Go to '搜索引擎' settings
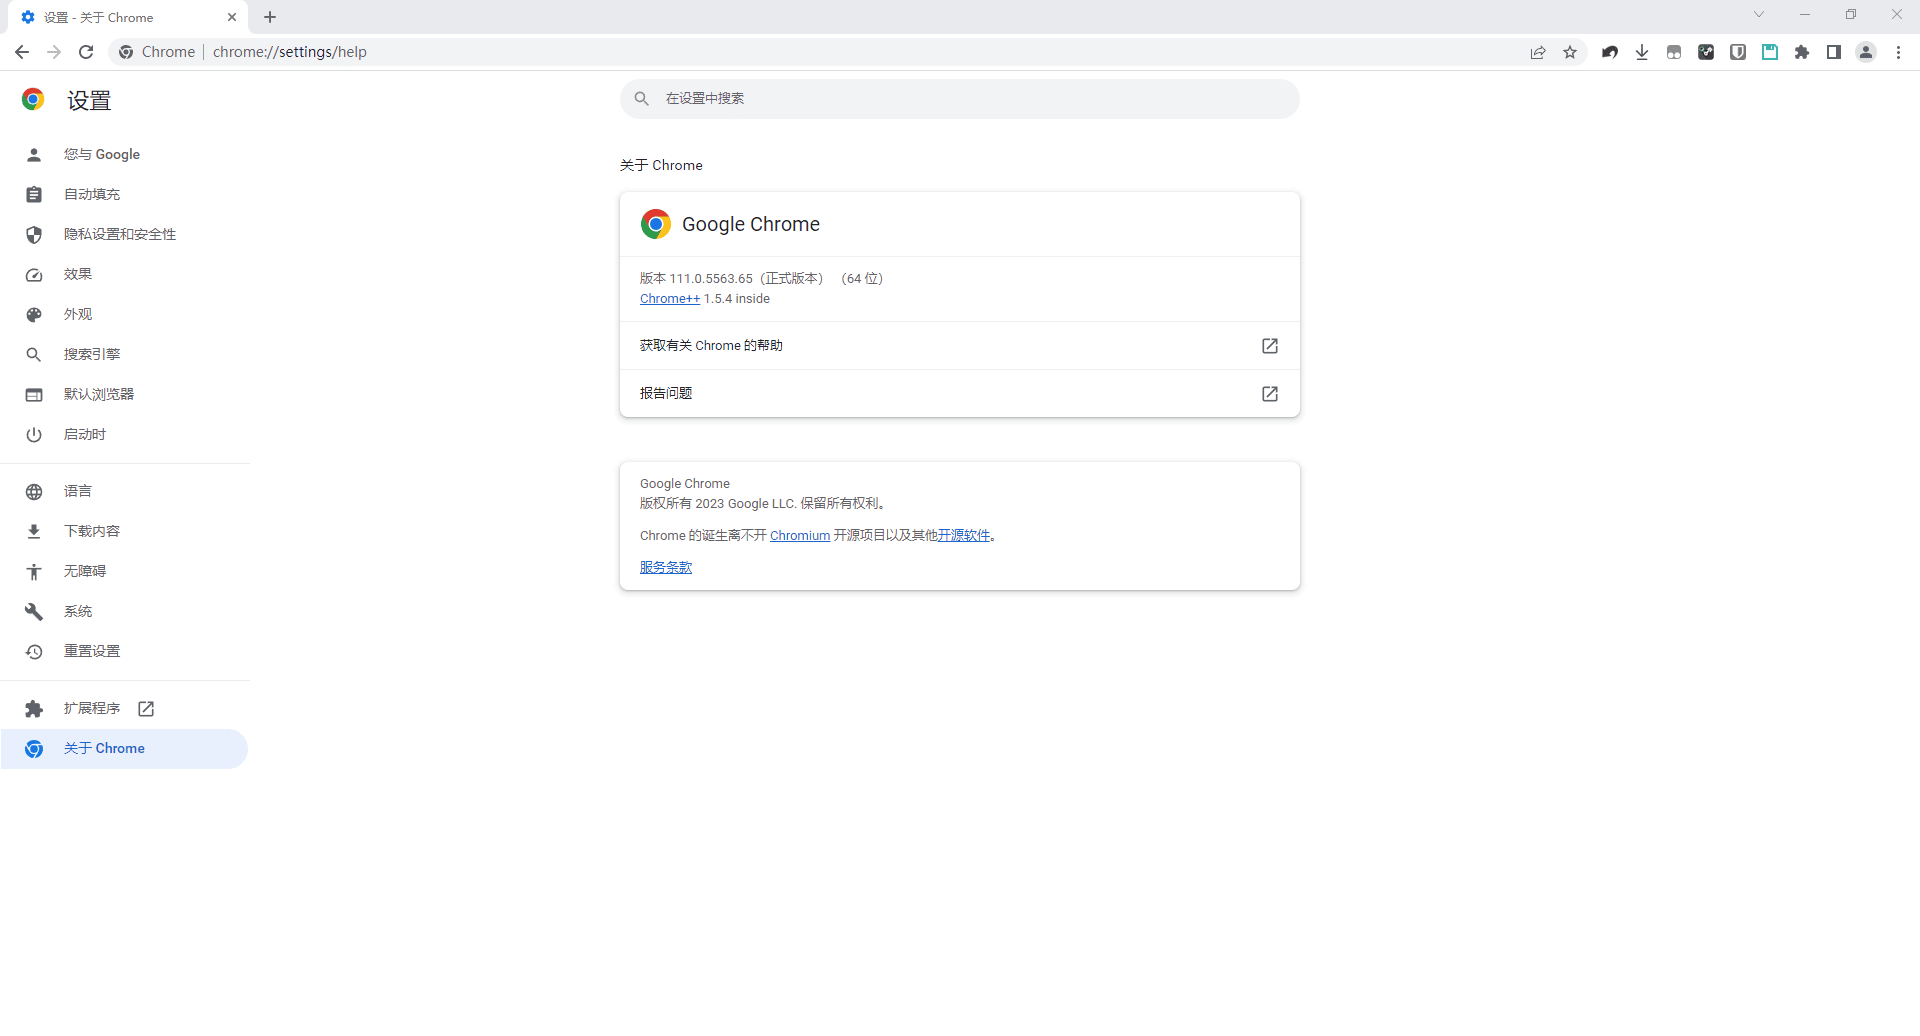This screenshot has height=1036, width=1920. [125, 354]
